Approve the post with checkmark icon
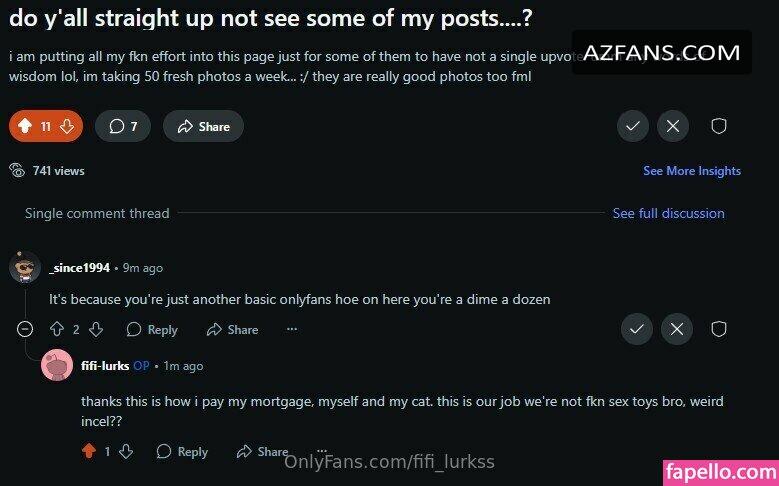Viewport: 779px width, 486px height. pyautogui.click(x=632, y=126)
